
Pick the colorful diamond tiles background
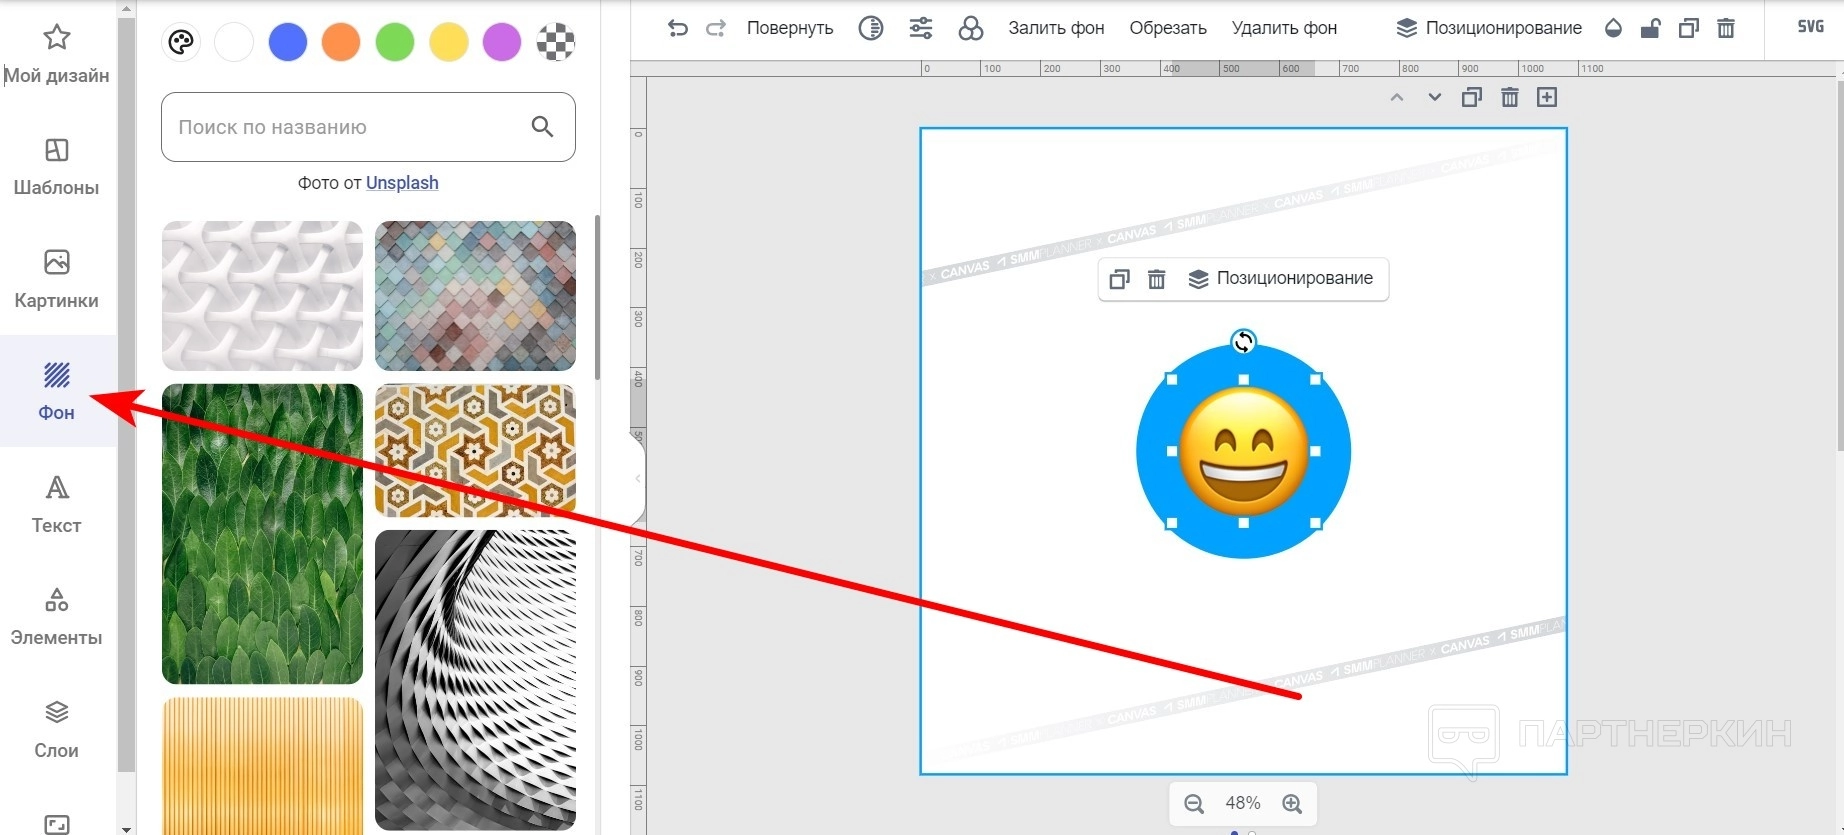pyautogui.click(x=475, y=296)
